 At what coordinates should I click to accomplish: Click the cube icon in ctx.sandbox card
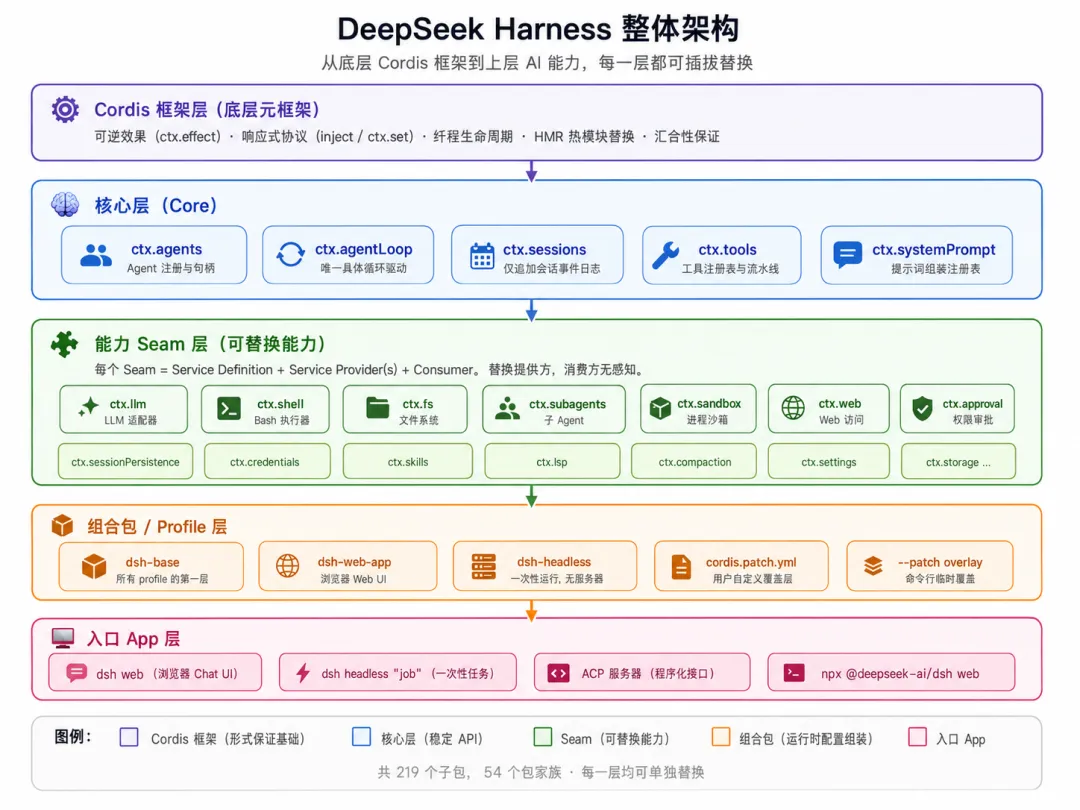click(x=660, y=408)
